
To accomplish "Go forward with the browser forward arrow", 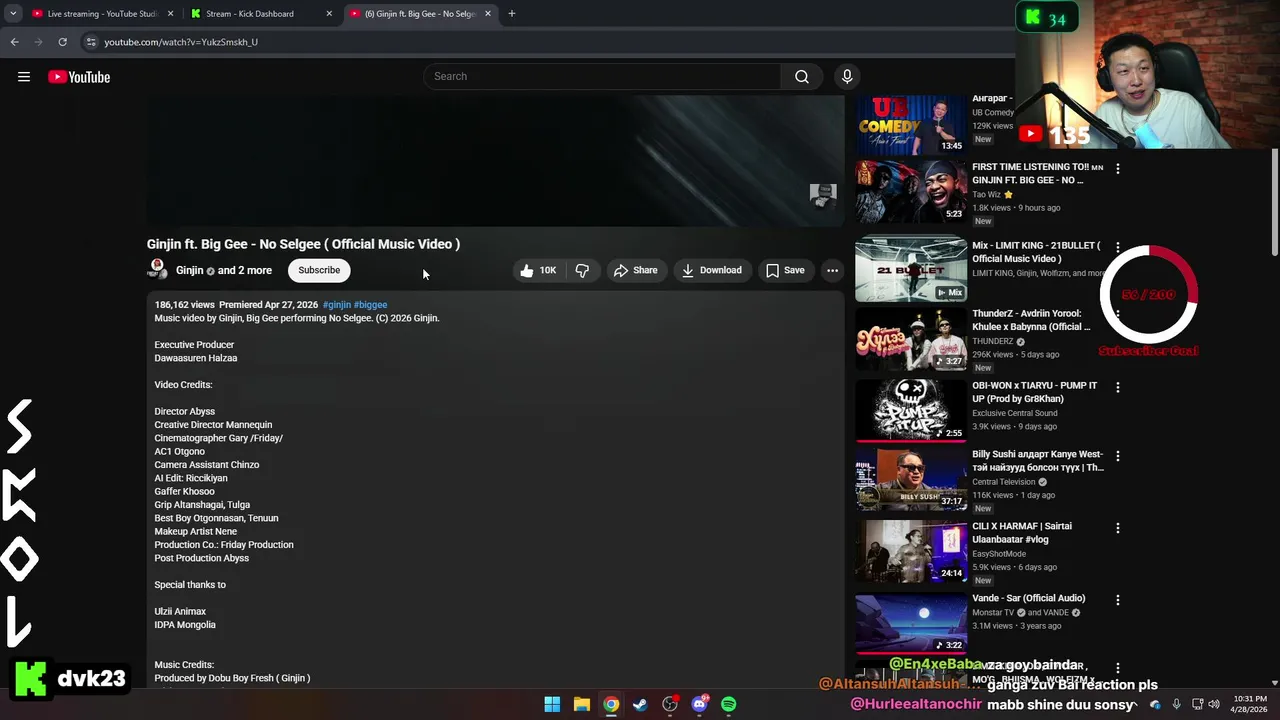I will pos(38,42).
